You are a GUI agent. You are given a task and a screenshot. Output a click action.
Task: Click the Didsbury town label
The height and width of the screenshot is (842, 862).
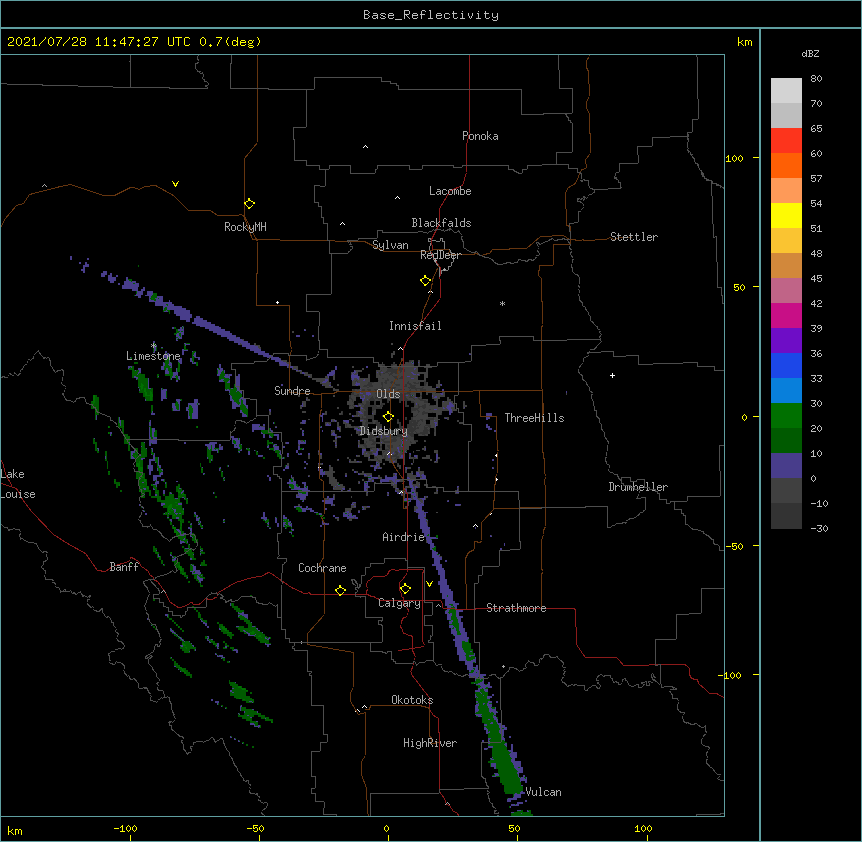(383, 431)
